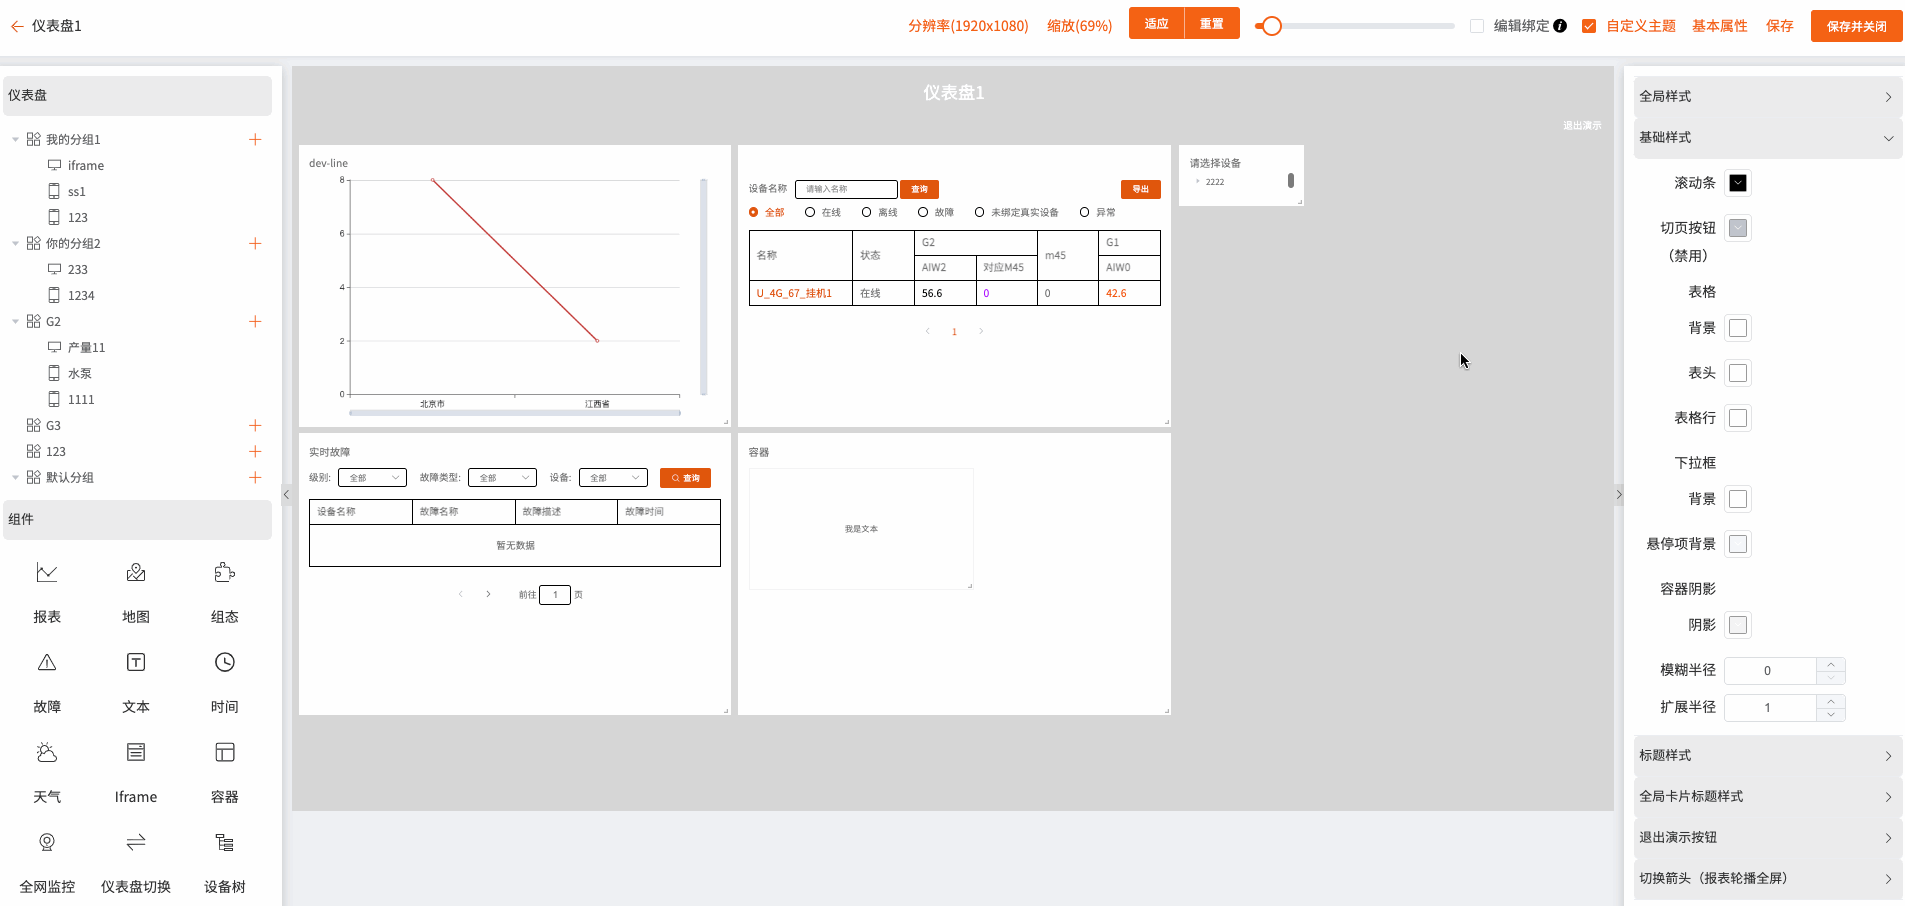Open 基本属性 settings
Viewport: 1905px width, 906px height.
(x=1720, y=26)
